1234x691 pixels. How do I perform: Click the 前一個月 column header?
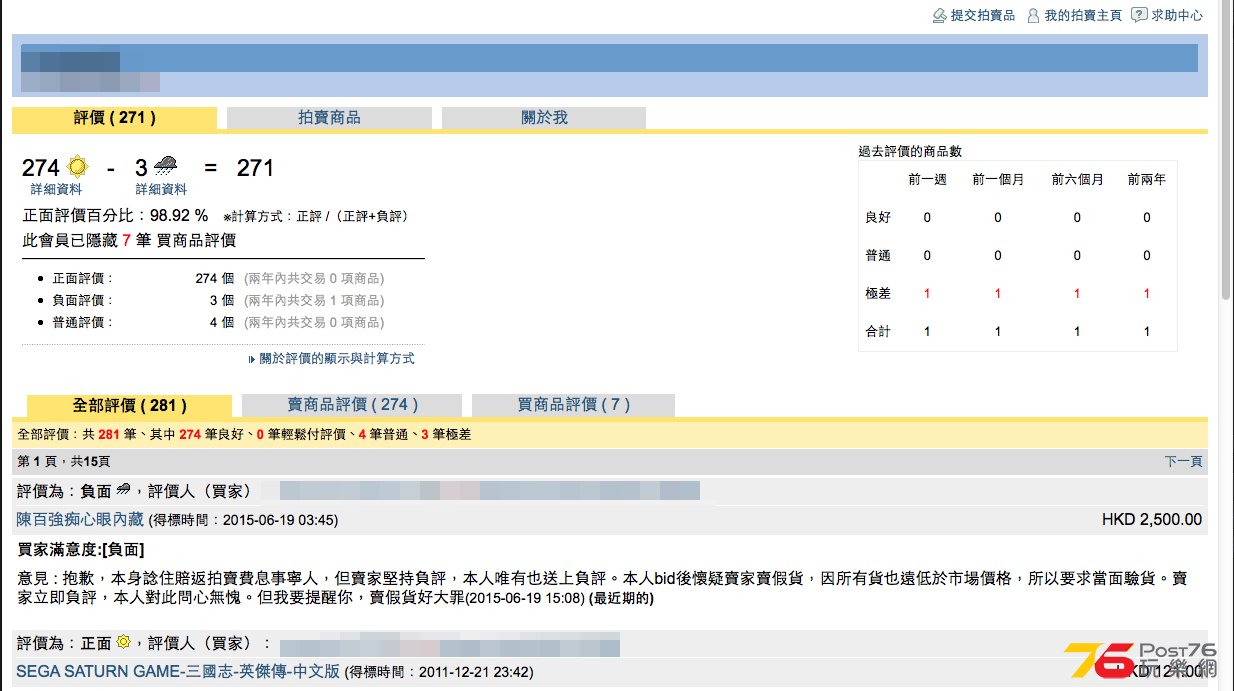pos(998,180)
